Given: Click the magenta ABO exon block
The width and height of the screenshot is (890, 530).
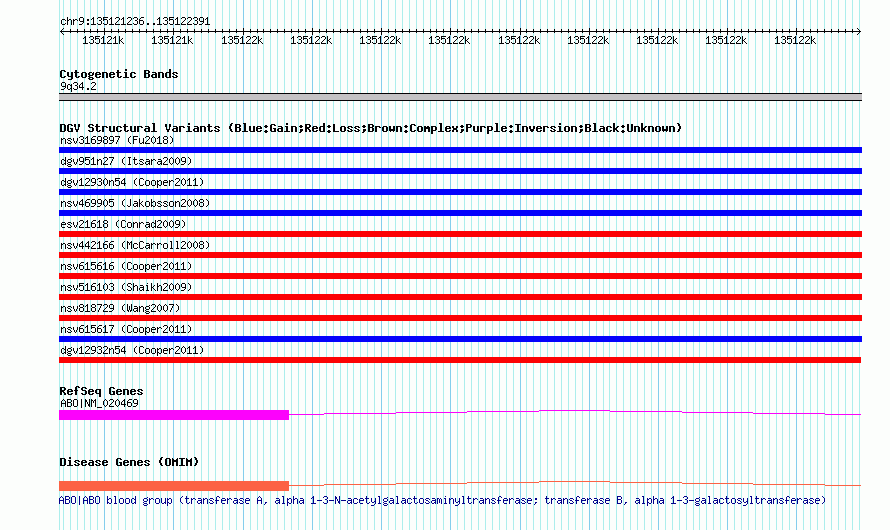Looking at the screenshot, I should click(x=174, y=415).
